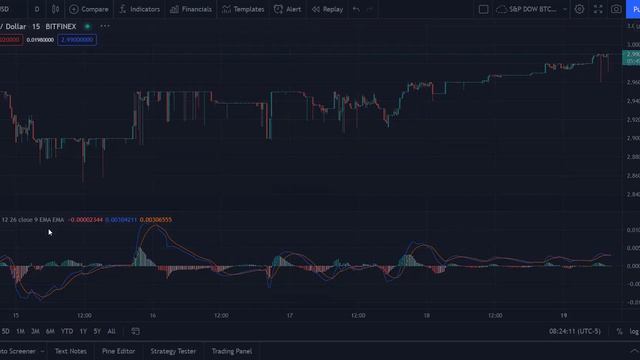Image resolution: width=640 pixels, height=360 pixels.
Task: Click the 08:24:11 (UTC-5) timezone clock
Action: [575, 331]
